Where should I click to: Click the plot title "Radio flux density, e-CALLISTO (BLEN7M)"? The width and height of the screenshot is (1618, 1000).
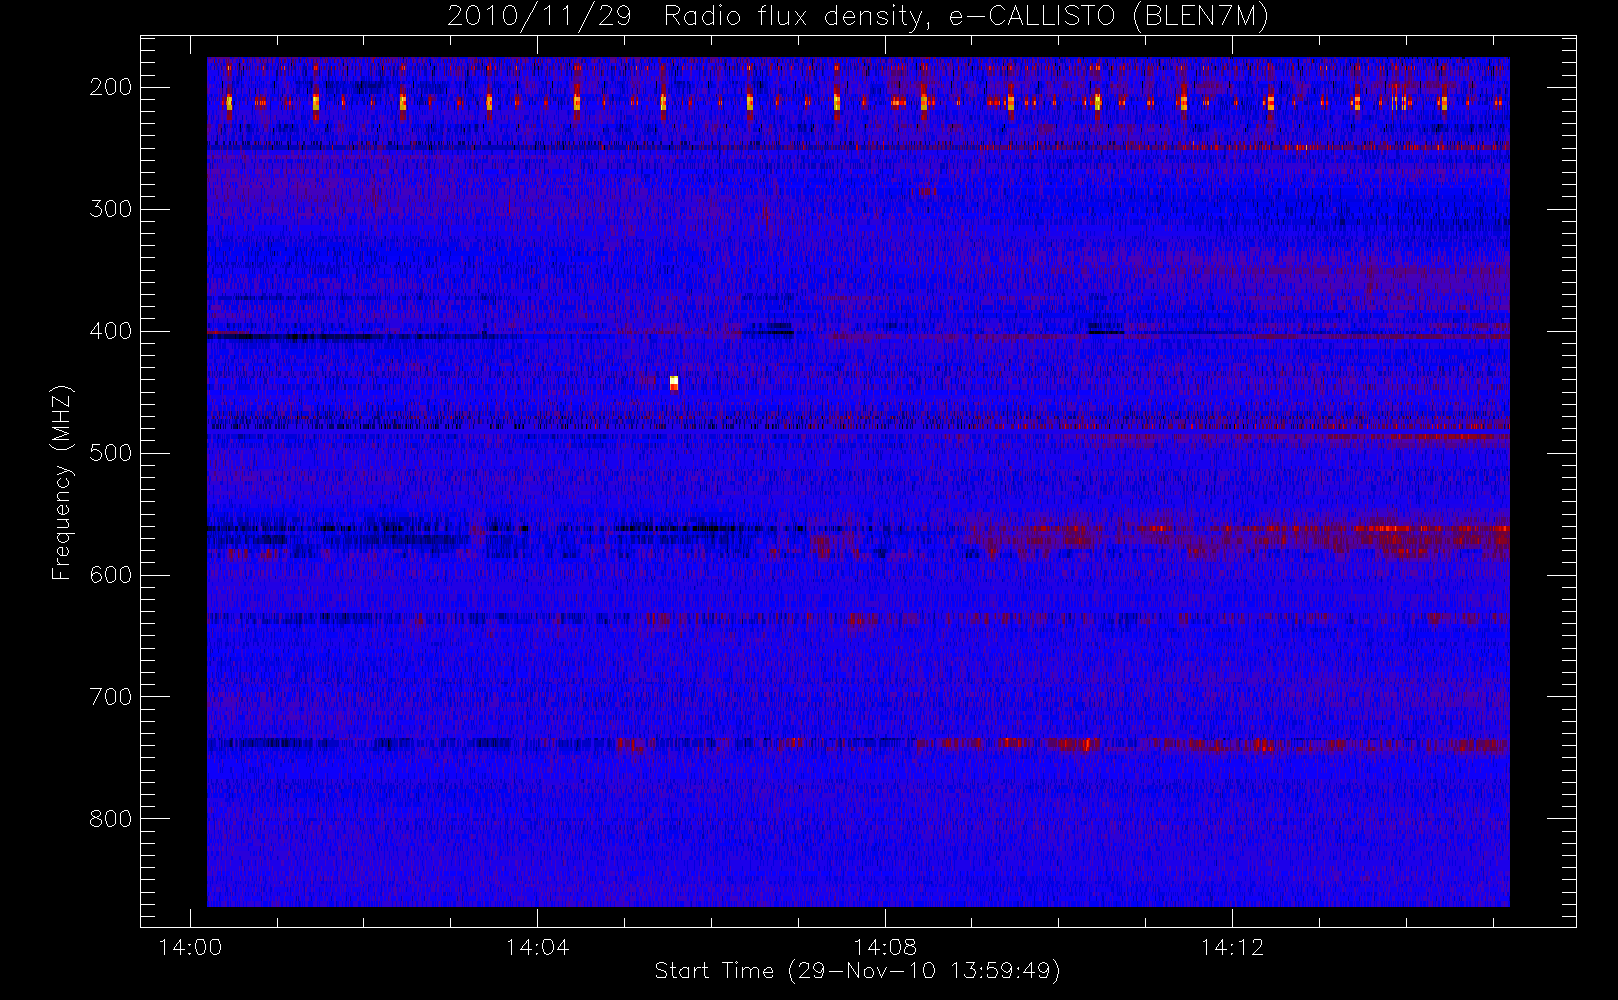pos(966,17)
